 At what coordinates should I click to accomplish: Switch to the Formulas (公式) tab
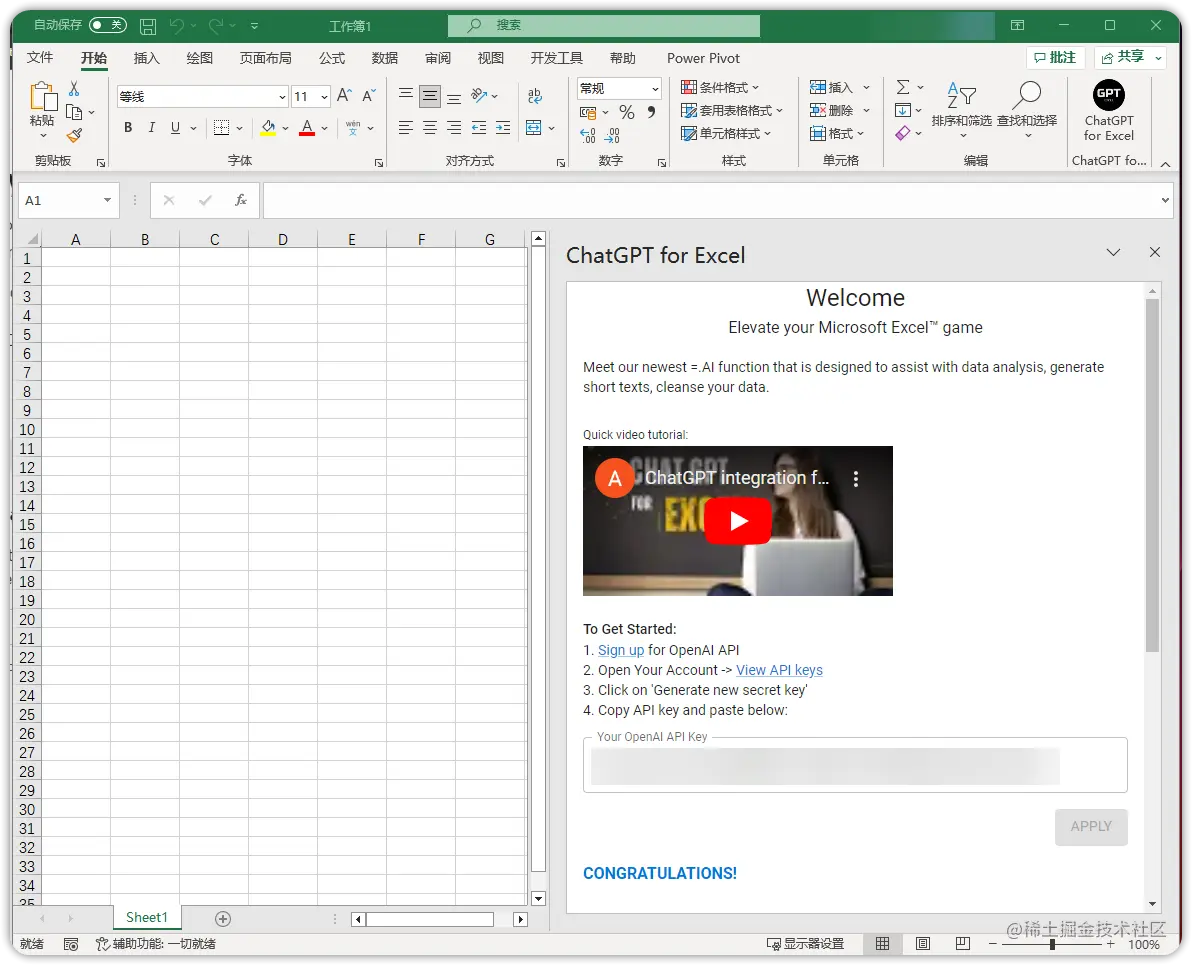tap(331, 58)
